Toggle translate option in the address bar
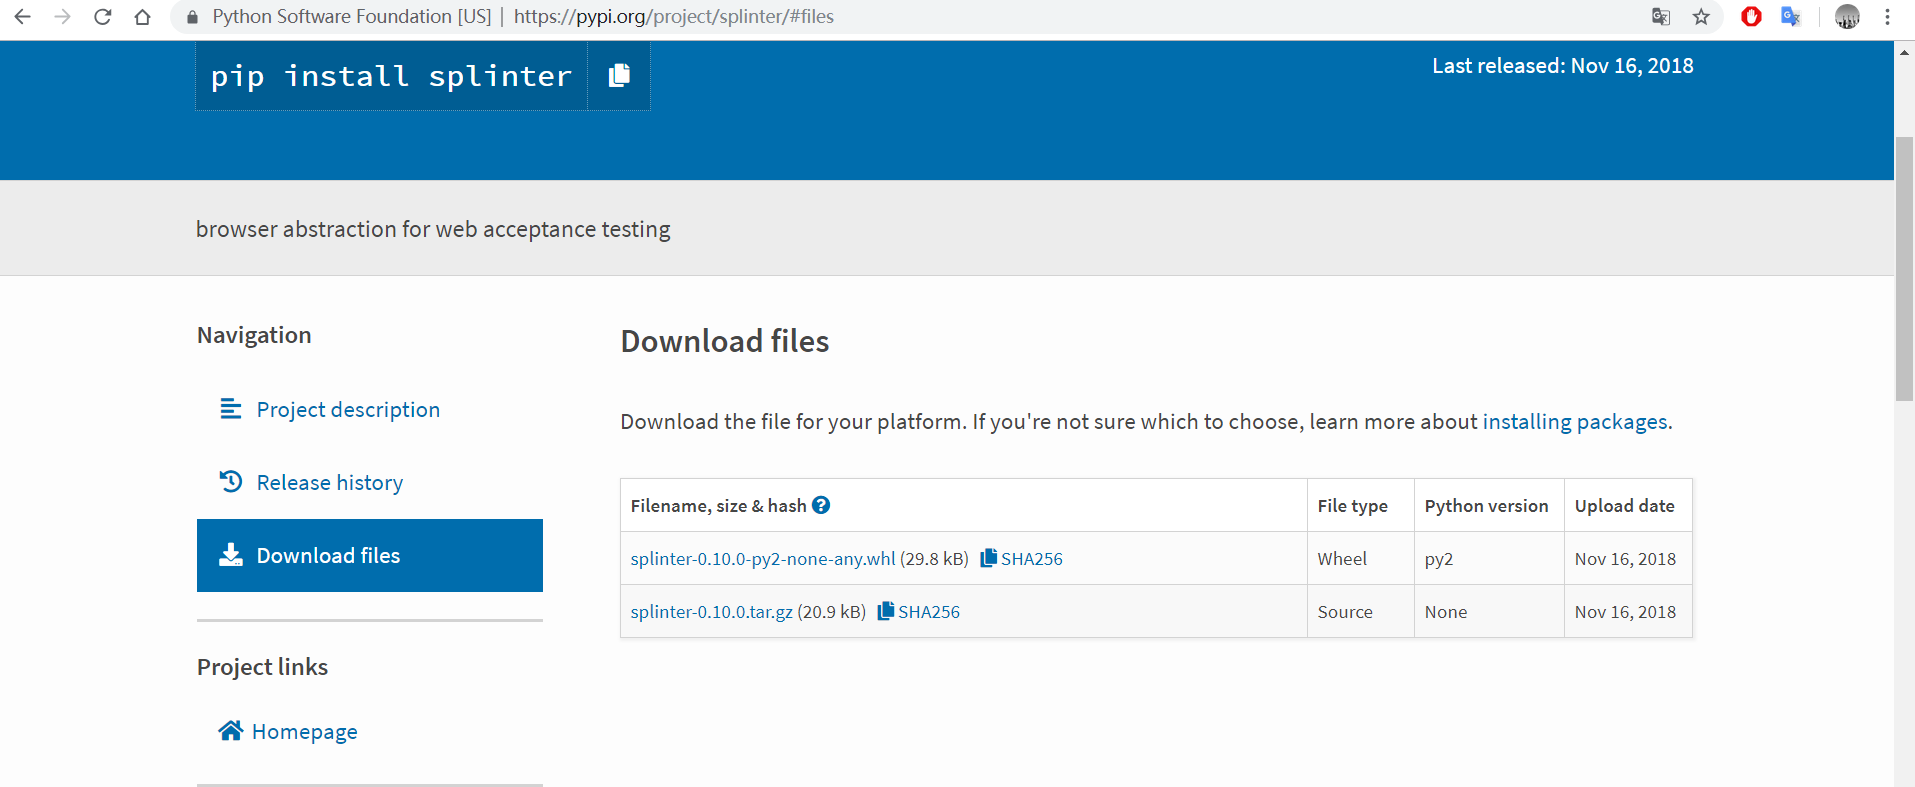The width and height of the screenshot is (1915, 787). pyautogui.click(x=1661, y=16)
